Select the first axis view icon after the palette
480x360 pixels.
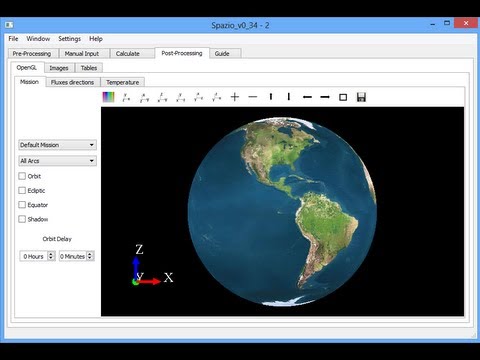[126, 97]
